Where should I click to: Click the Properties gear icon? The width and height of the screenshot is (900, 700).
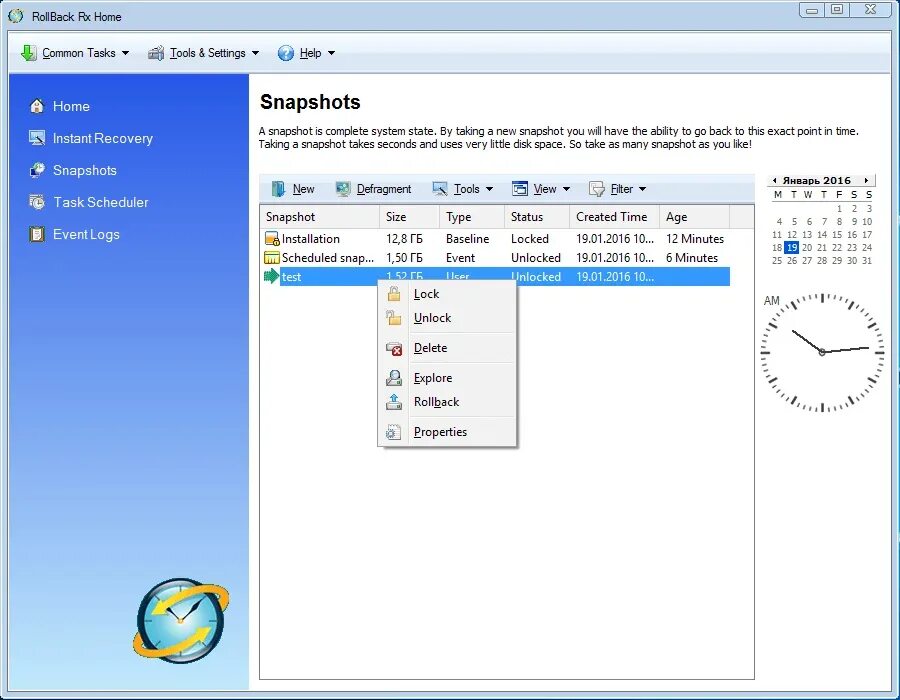click(393, 431)
